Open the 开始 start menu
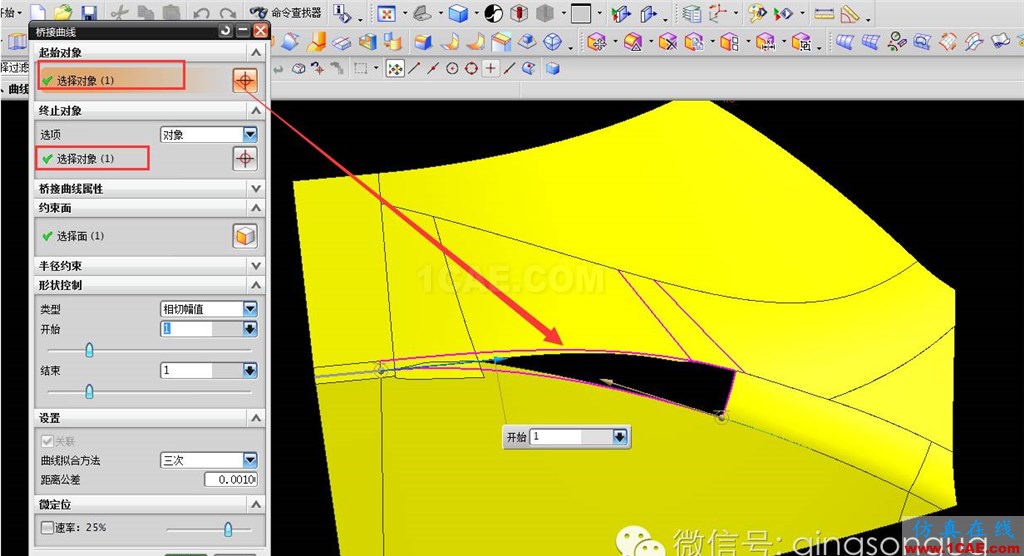 10,12
